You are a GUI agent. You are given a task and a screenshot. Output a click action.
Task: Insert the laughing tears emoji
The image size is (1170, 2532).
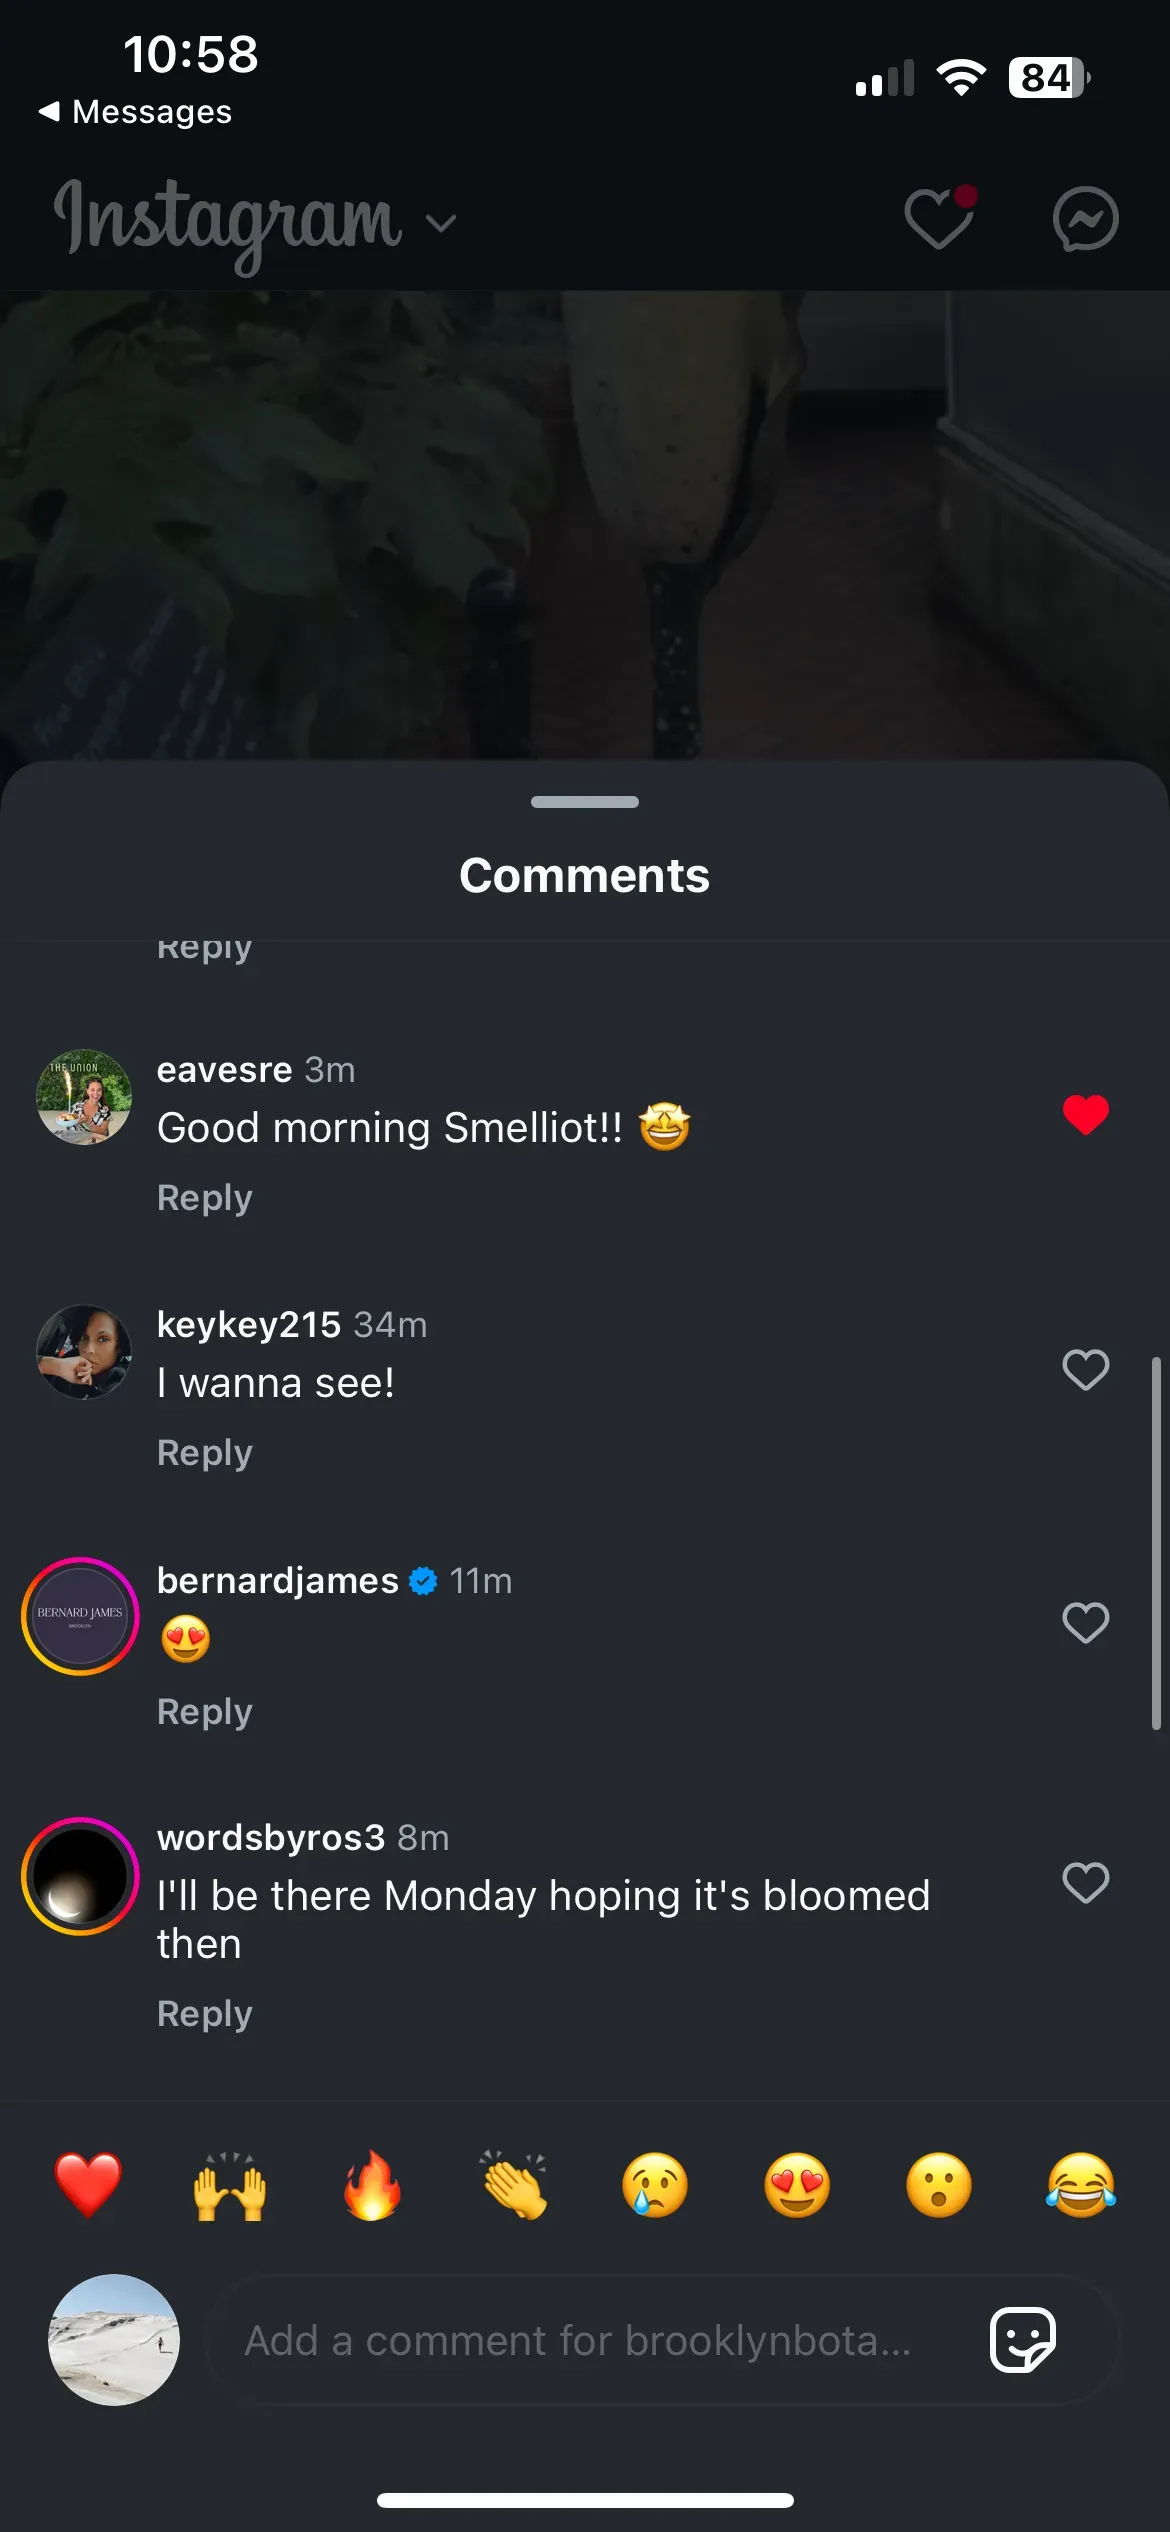[x=1081, y=2185]
